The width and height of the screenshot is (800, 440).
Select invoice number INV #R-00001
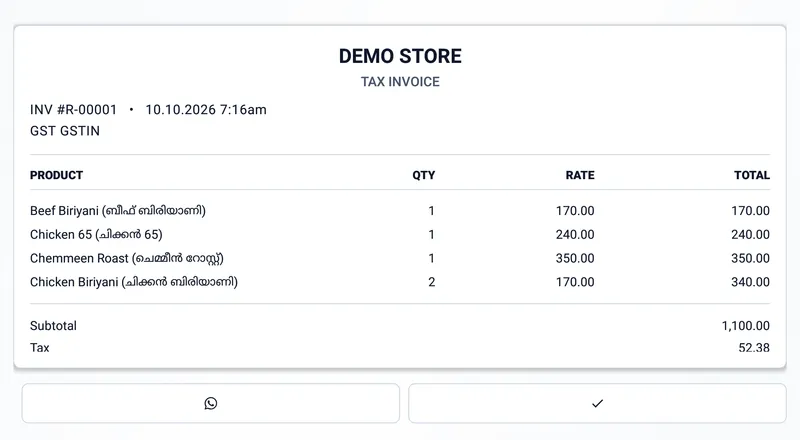(73, 110)
